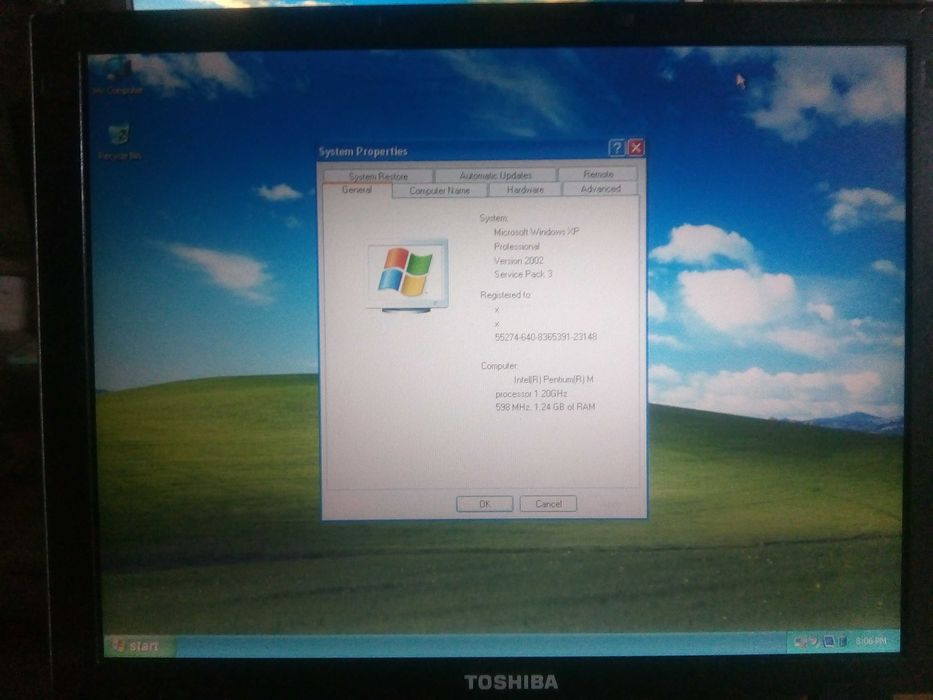Open the Start menu

click(x=139, y=645)
